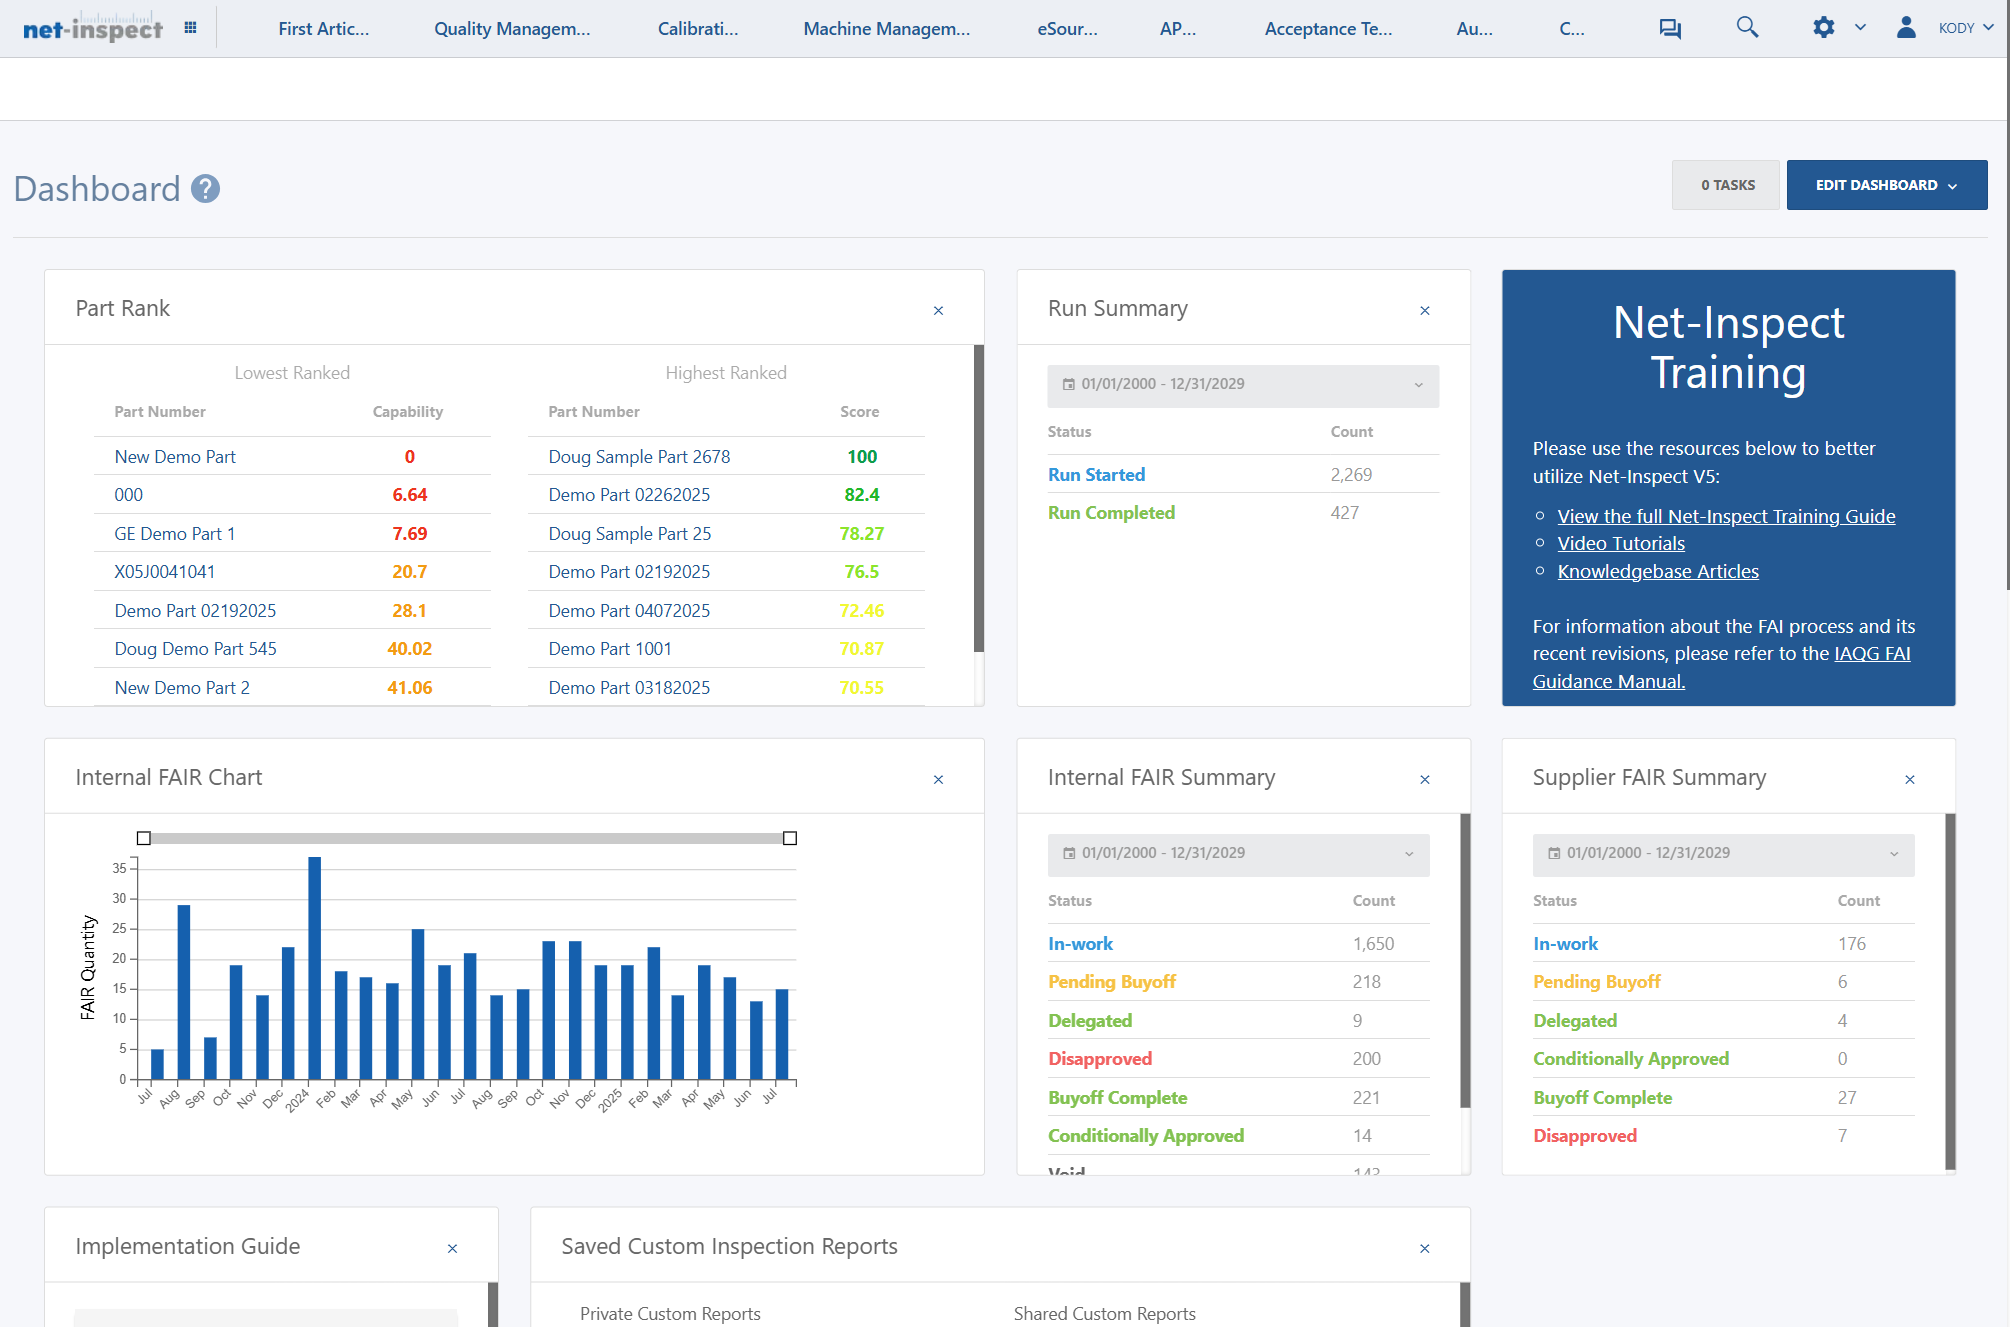Click the chart range slider's left handle
Screen dimensions: 2010x1327
[144, 838]
